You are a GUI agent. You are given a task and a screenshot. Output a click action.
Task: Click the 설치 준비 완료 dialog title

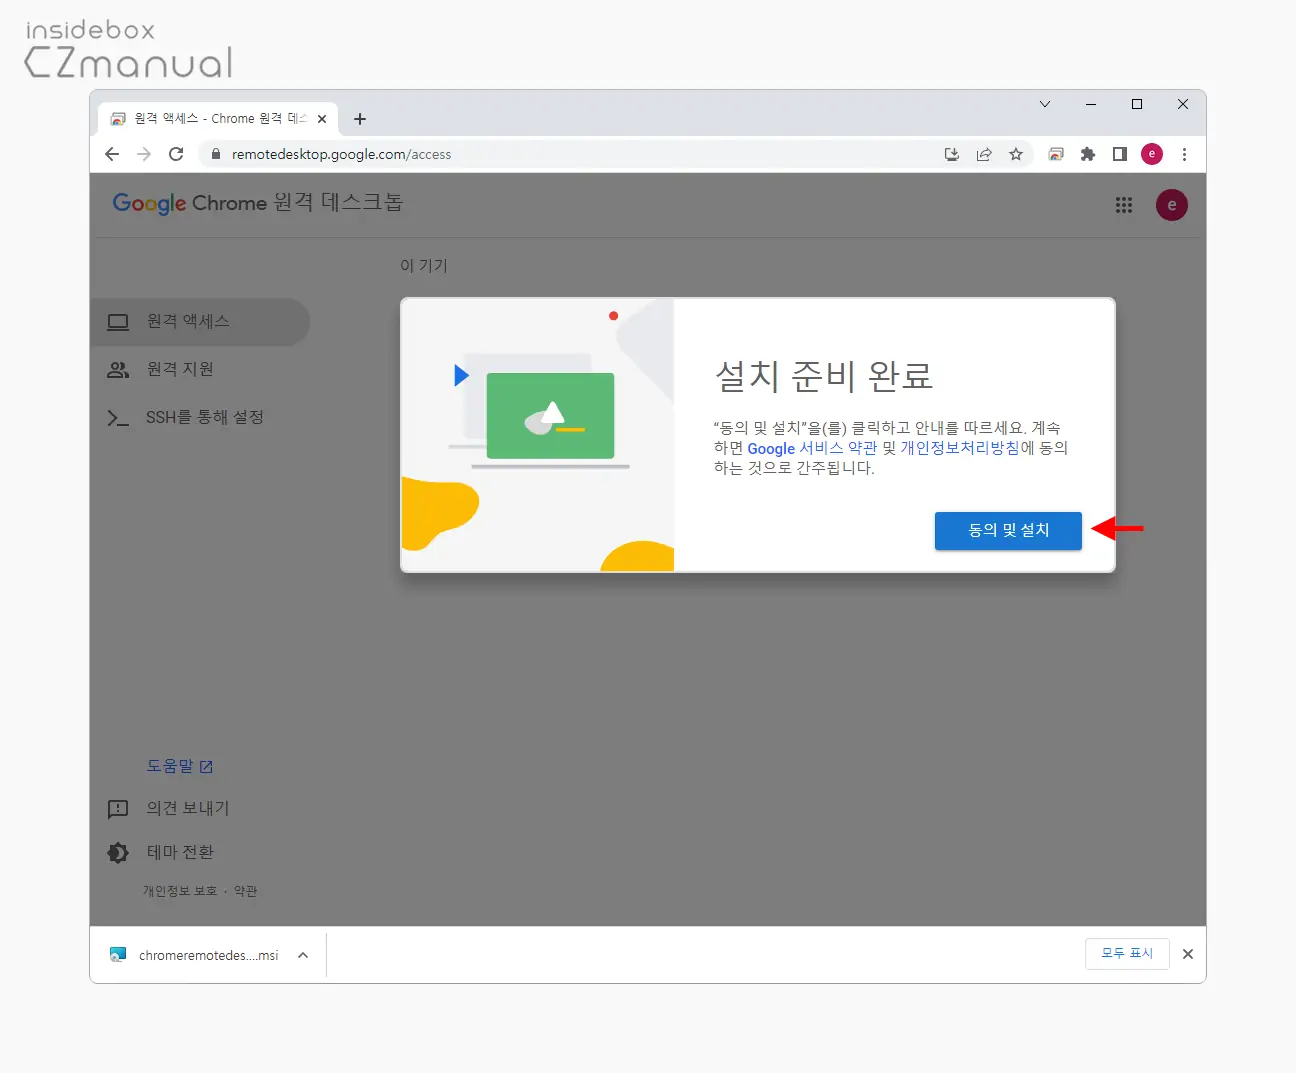tap(824, 376)
